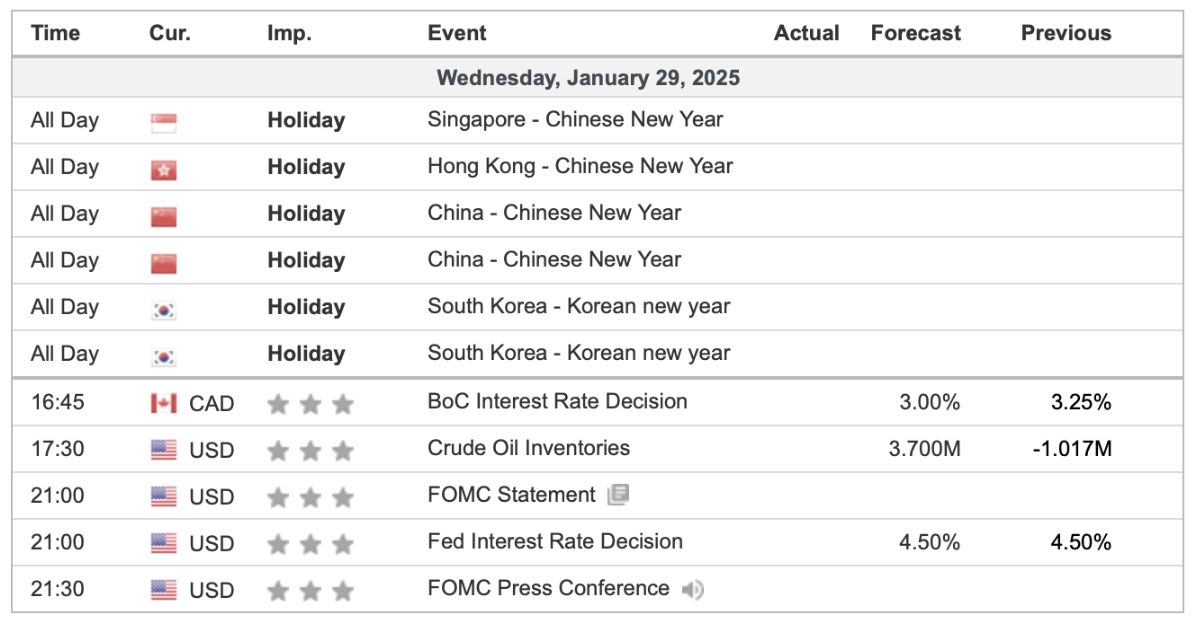The height and width of the screenshot is (640, 1200).
Task: Click the FOMC Press Conference speaker icon
Action: [x=692, y=590]
